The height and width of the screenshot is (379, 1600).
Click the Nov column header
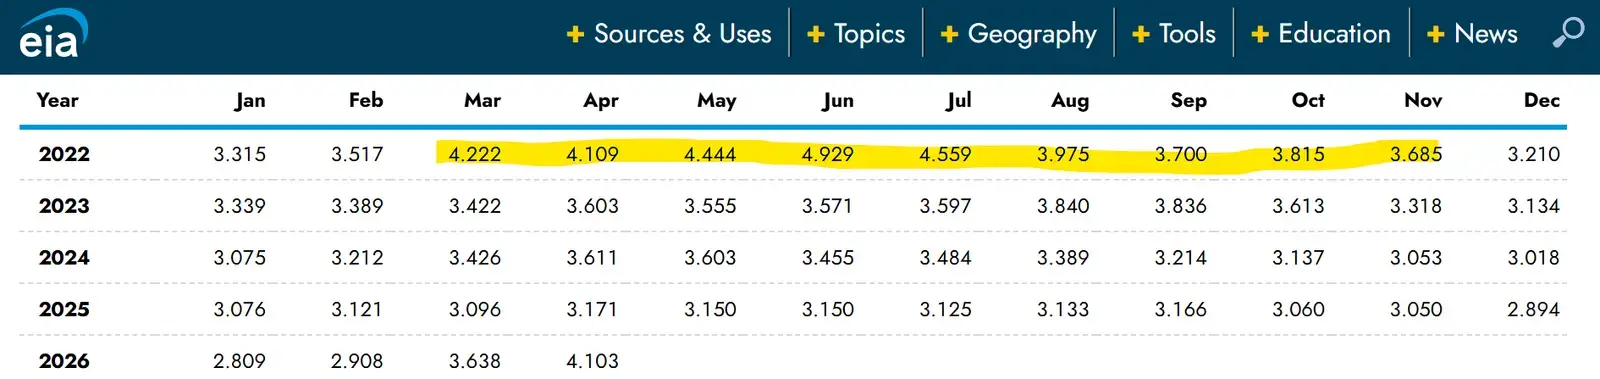(1423, 100)
